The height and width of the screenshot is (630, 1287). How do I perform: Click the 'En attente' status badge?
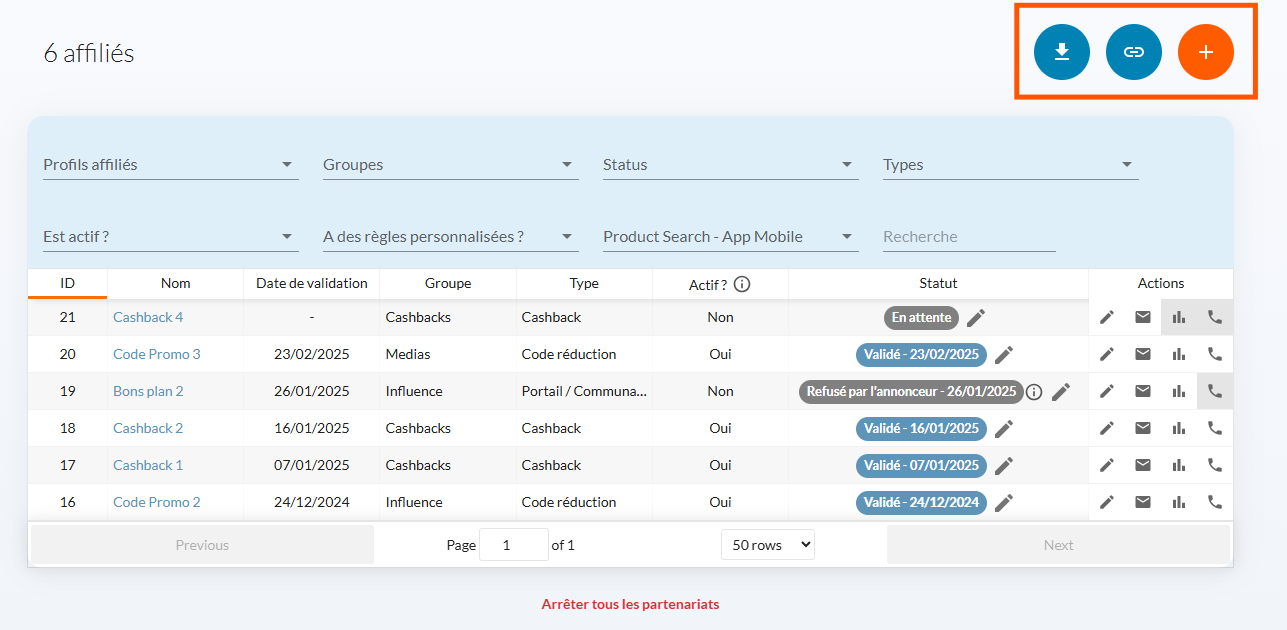pyautogui.click(x=921, y=318)
